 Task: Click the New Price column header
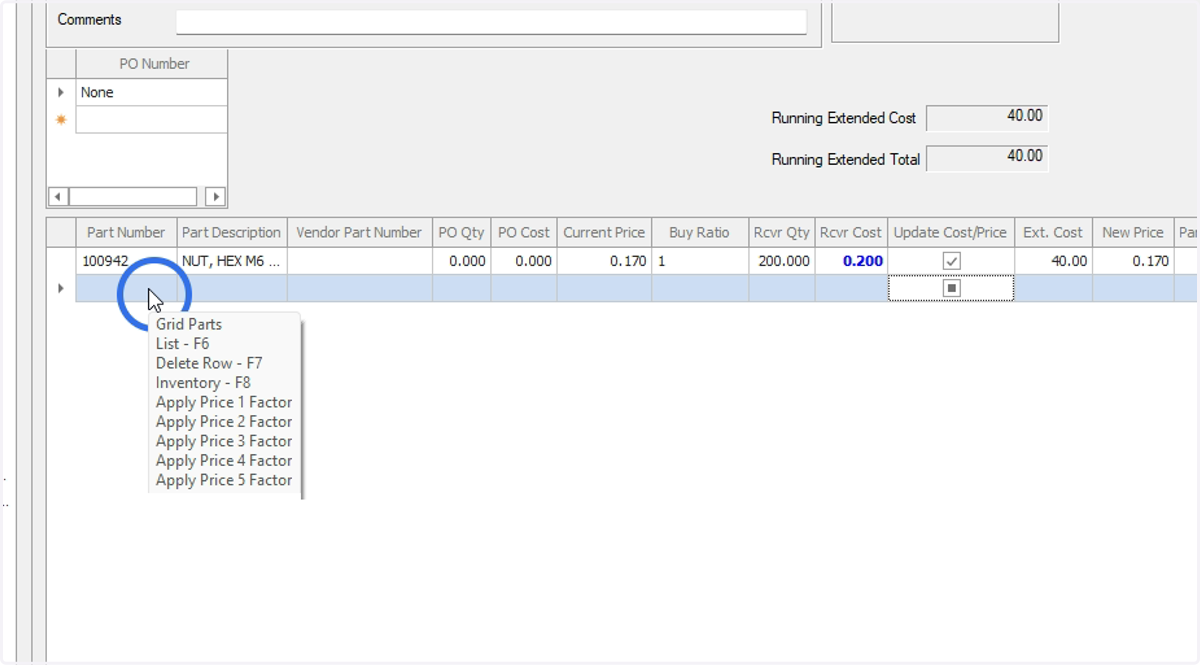click(x=1134, y=232)
